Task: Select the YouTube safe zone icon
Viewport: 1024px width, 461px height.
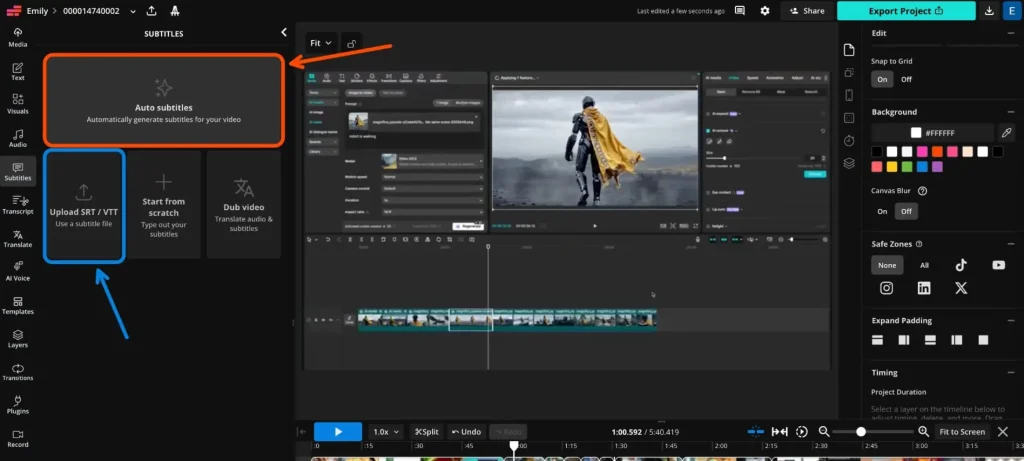Action: (999, 265)
